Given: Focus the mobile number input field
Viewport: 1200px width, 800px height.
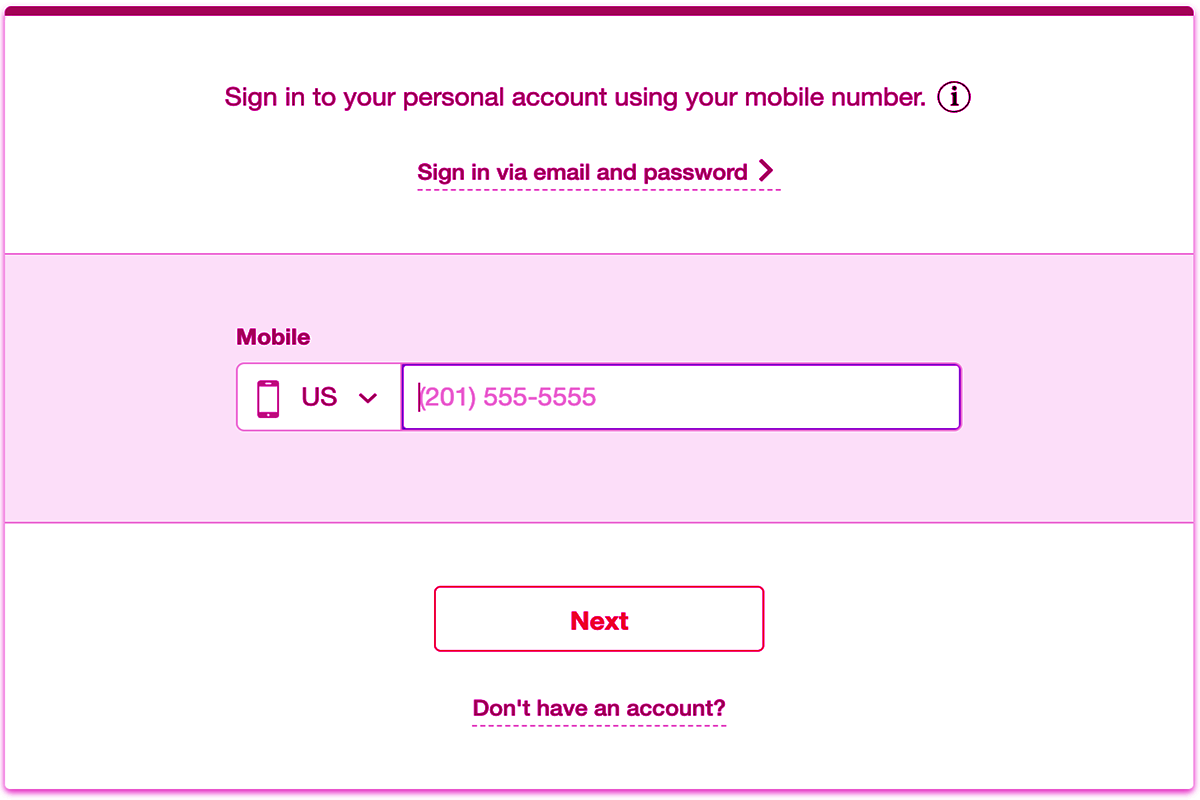Looking at the screenshot, I should tap(680, 398).
